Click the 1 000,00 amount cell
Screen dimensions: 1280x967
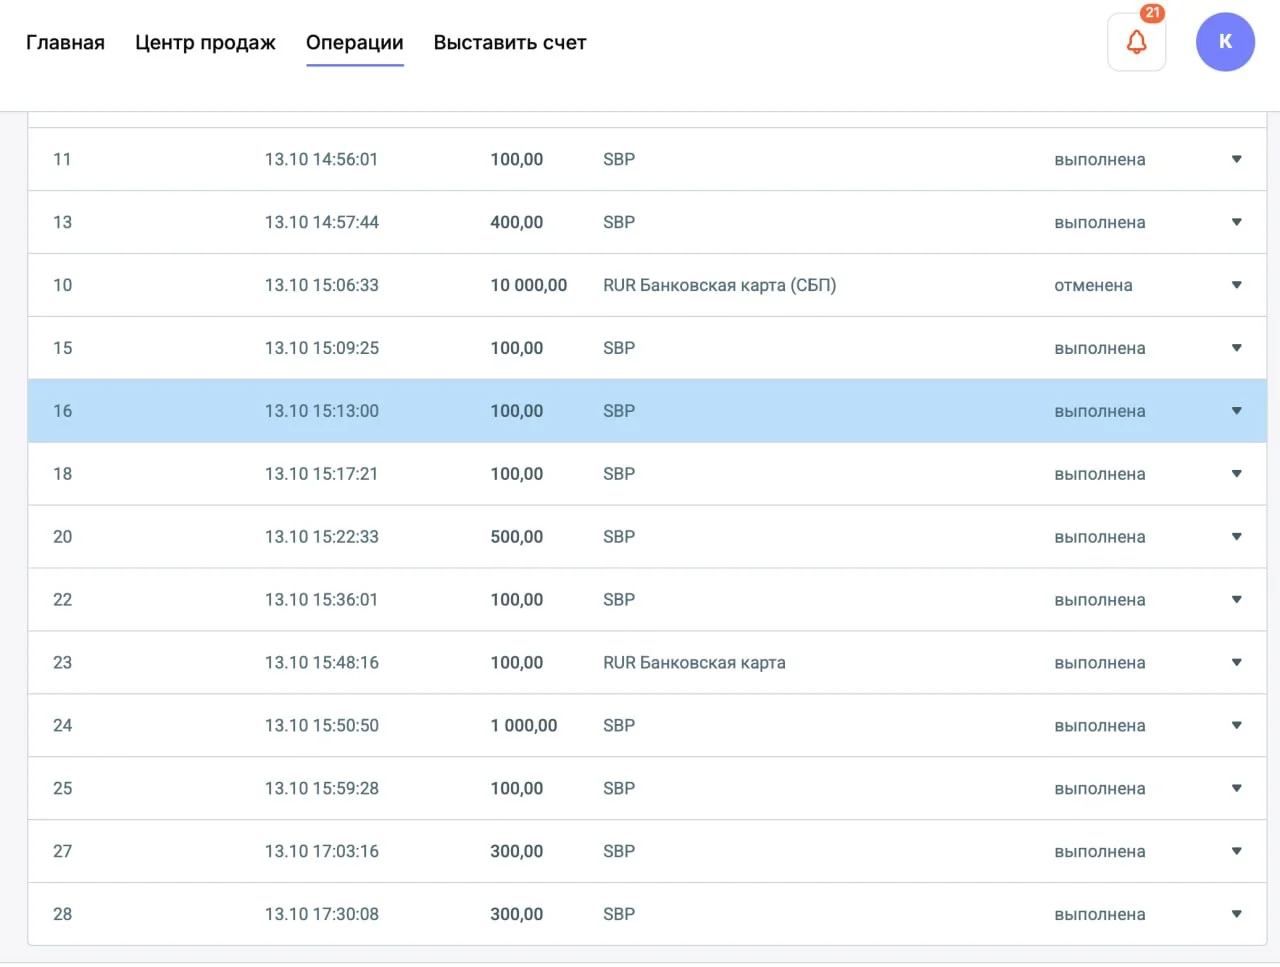pos(523,726)
